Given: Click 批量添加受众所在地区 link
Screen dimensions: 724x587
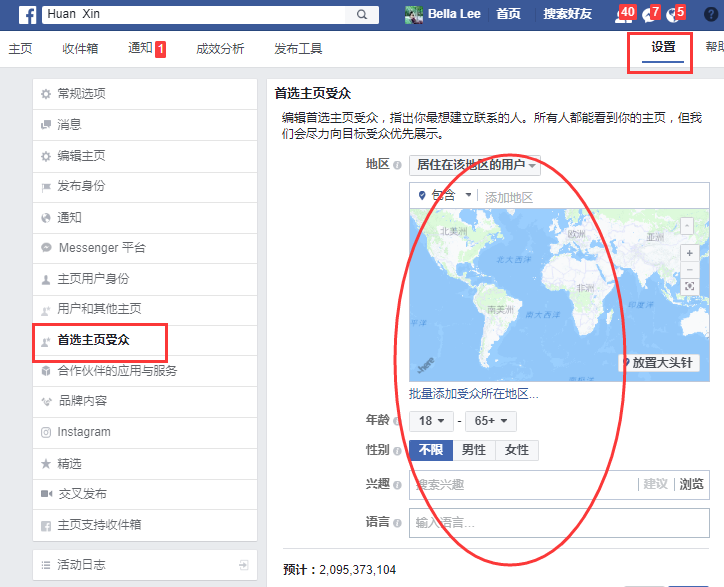Looking at the screenshot, I should click(x=473, y=394).
